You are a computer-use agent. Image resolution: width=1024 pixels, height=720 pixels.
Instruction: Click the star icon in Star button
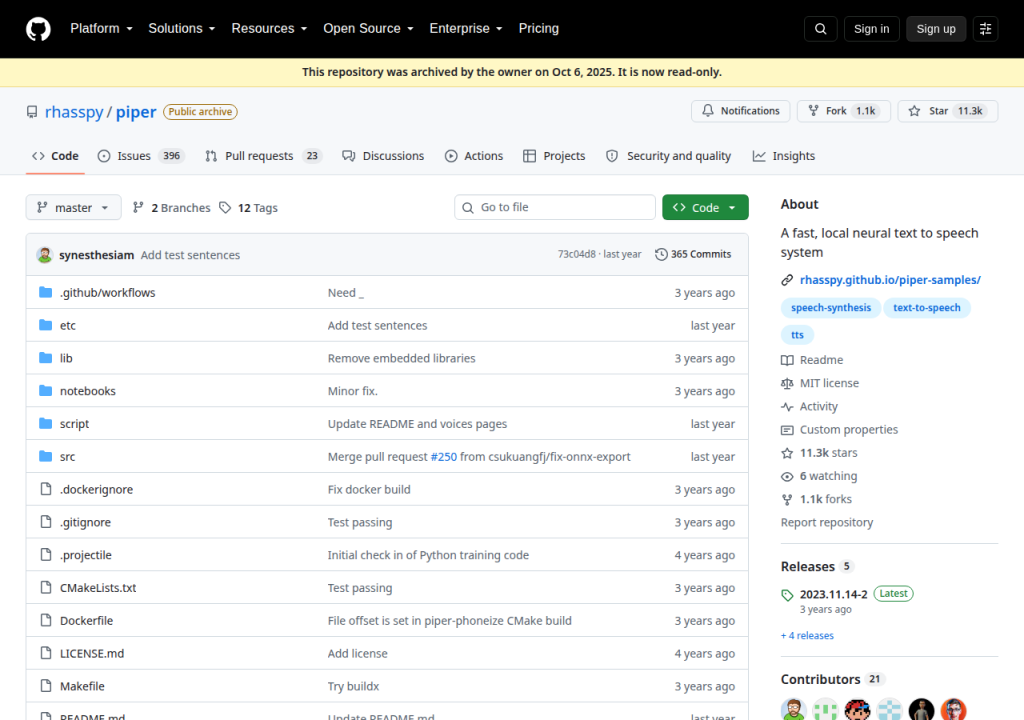click(x=914, y=111)
